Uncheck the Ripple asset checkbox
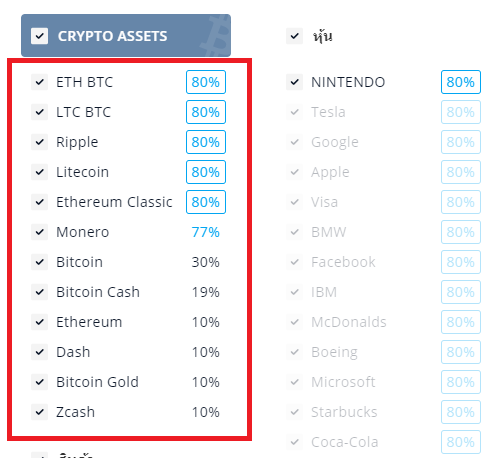This screenshot has width=501, height=458. tap(39, 142)
